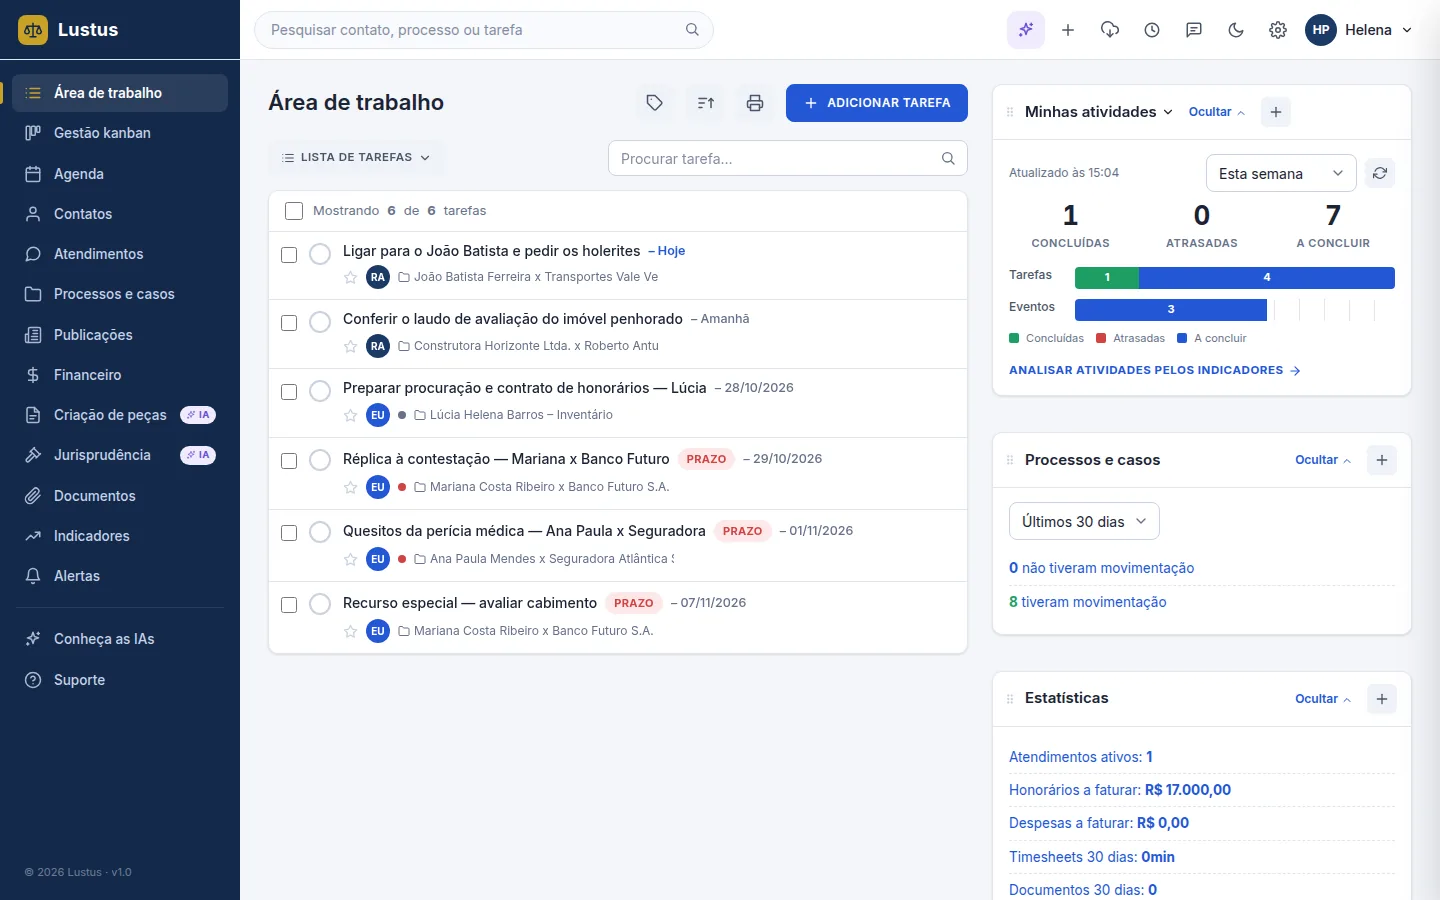The image size is (1440, 900).
Task: Mark 'Réplica à contestação' task complete circle
Action: pos(320,460)
